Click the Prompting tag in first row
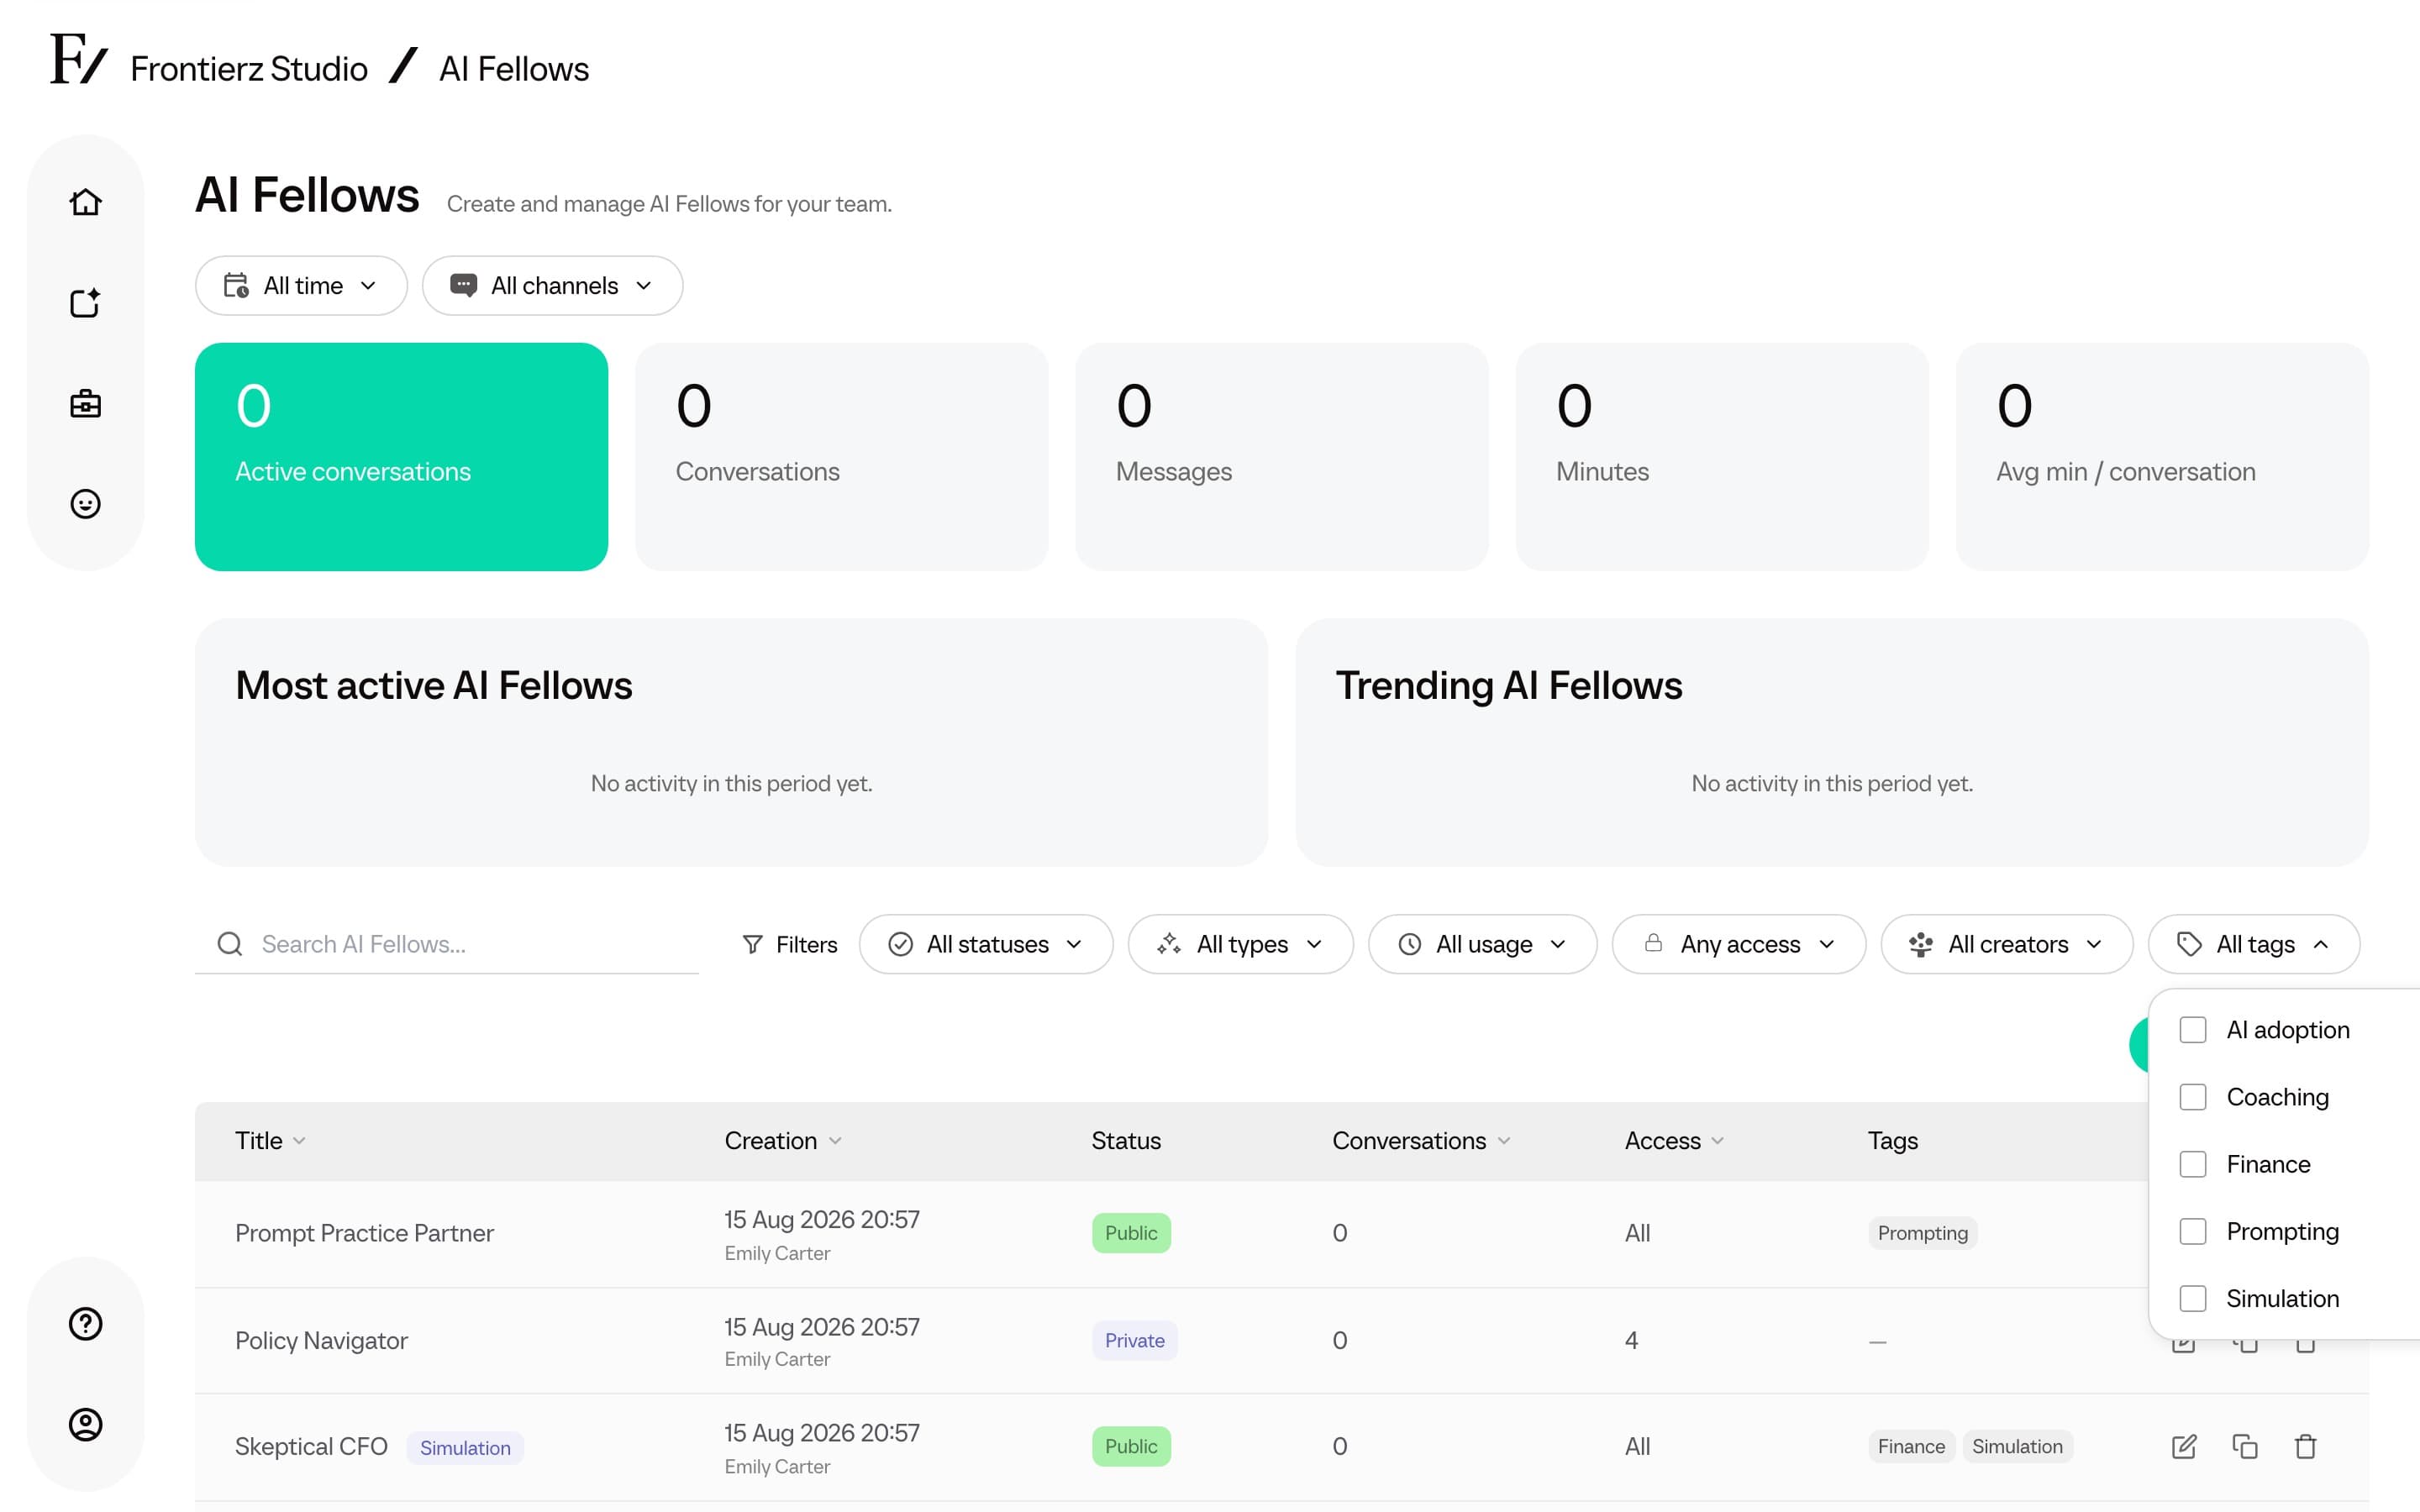 point(1922,1233)
